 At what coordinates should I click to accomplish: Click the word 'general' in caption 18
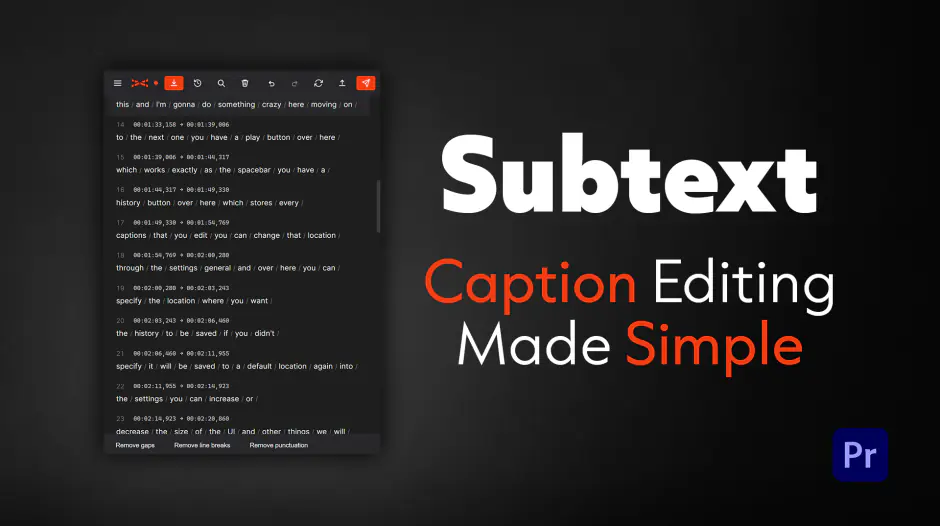click(x=218, y=268)
